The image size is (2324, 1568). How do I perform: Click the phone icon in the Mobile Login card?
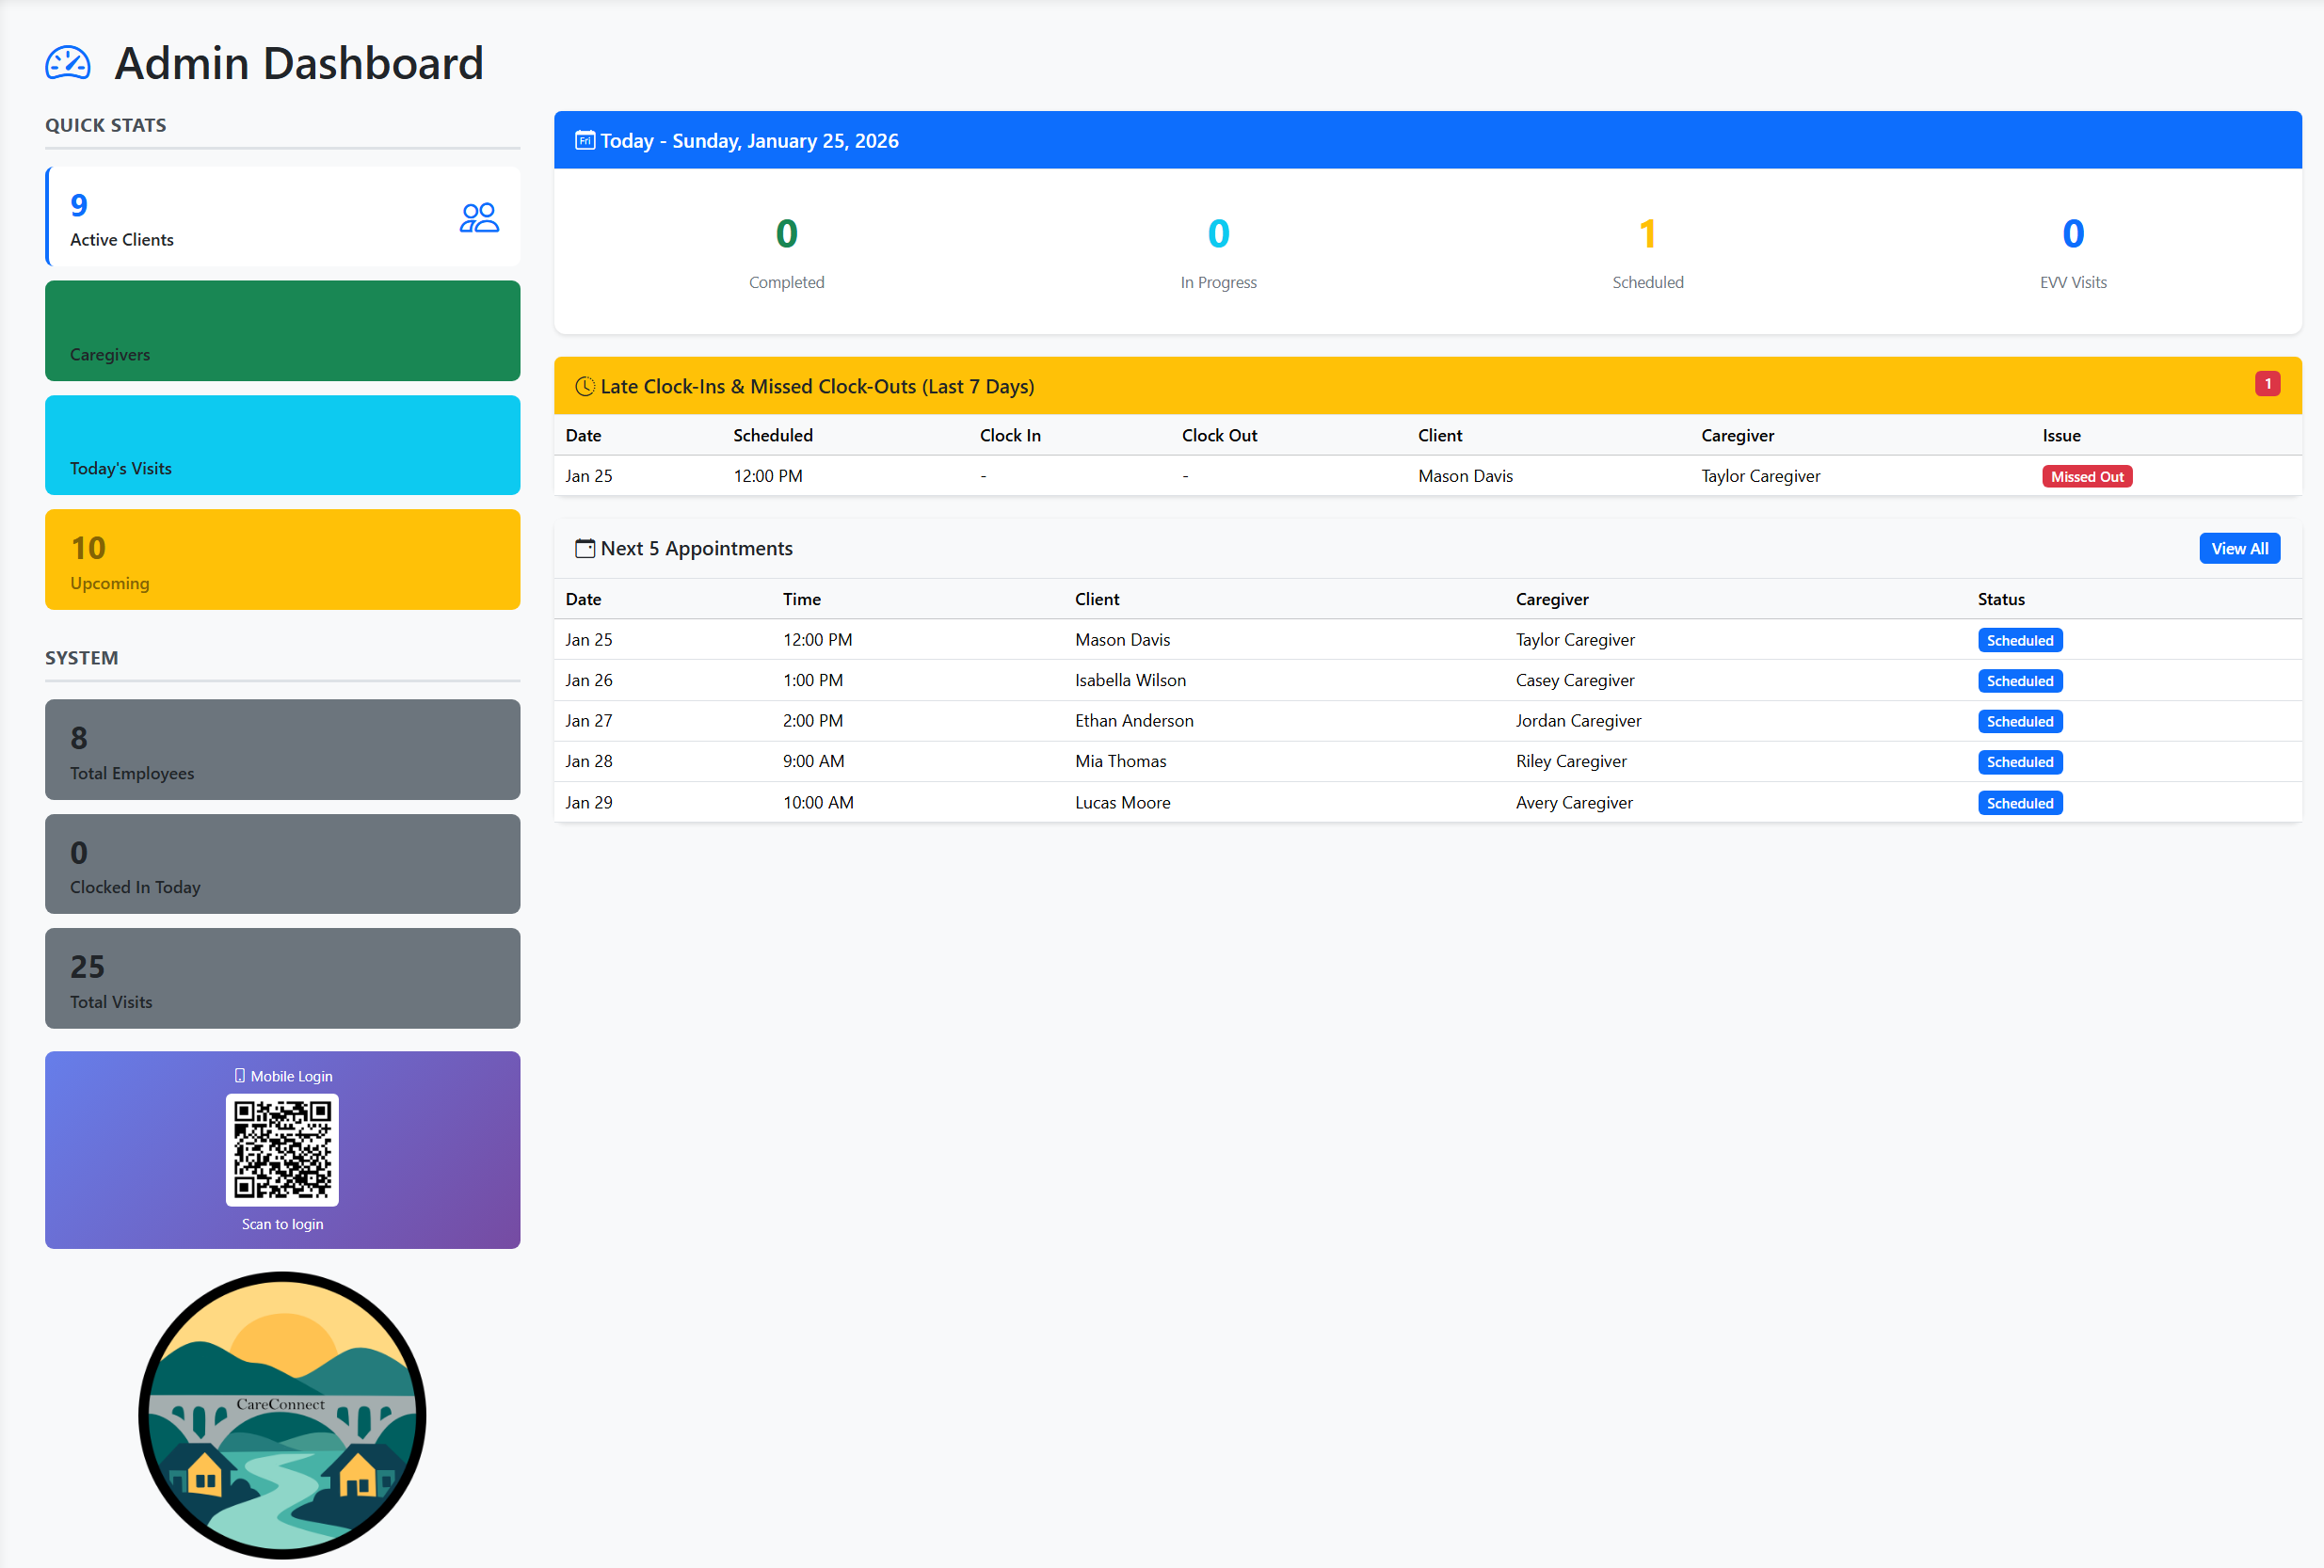coord(240,1075)
